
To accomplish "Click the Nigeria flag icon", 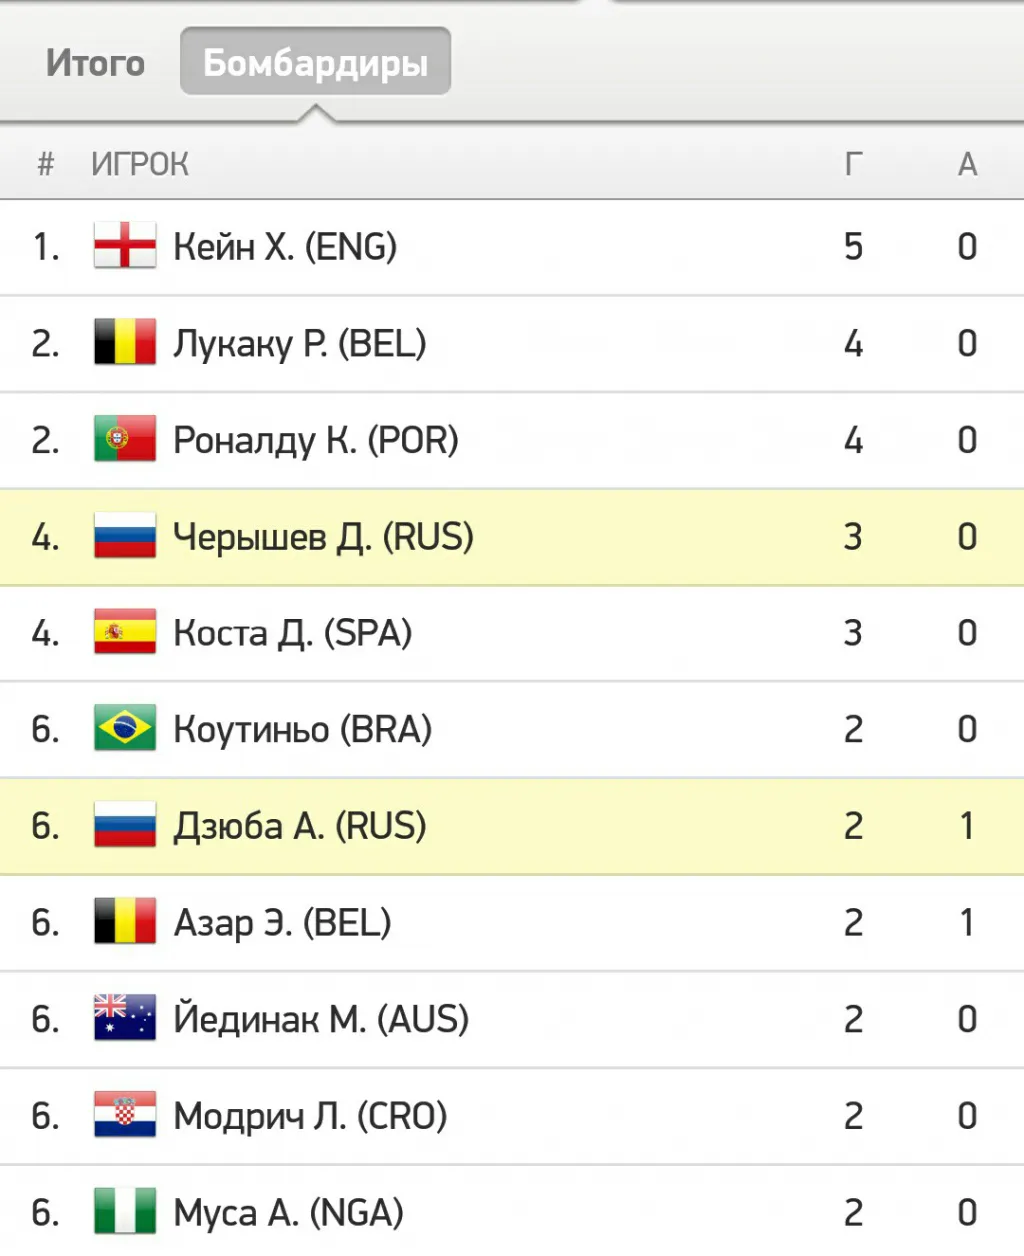I will pyautogui.click(x=125, y=1212).
